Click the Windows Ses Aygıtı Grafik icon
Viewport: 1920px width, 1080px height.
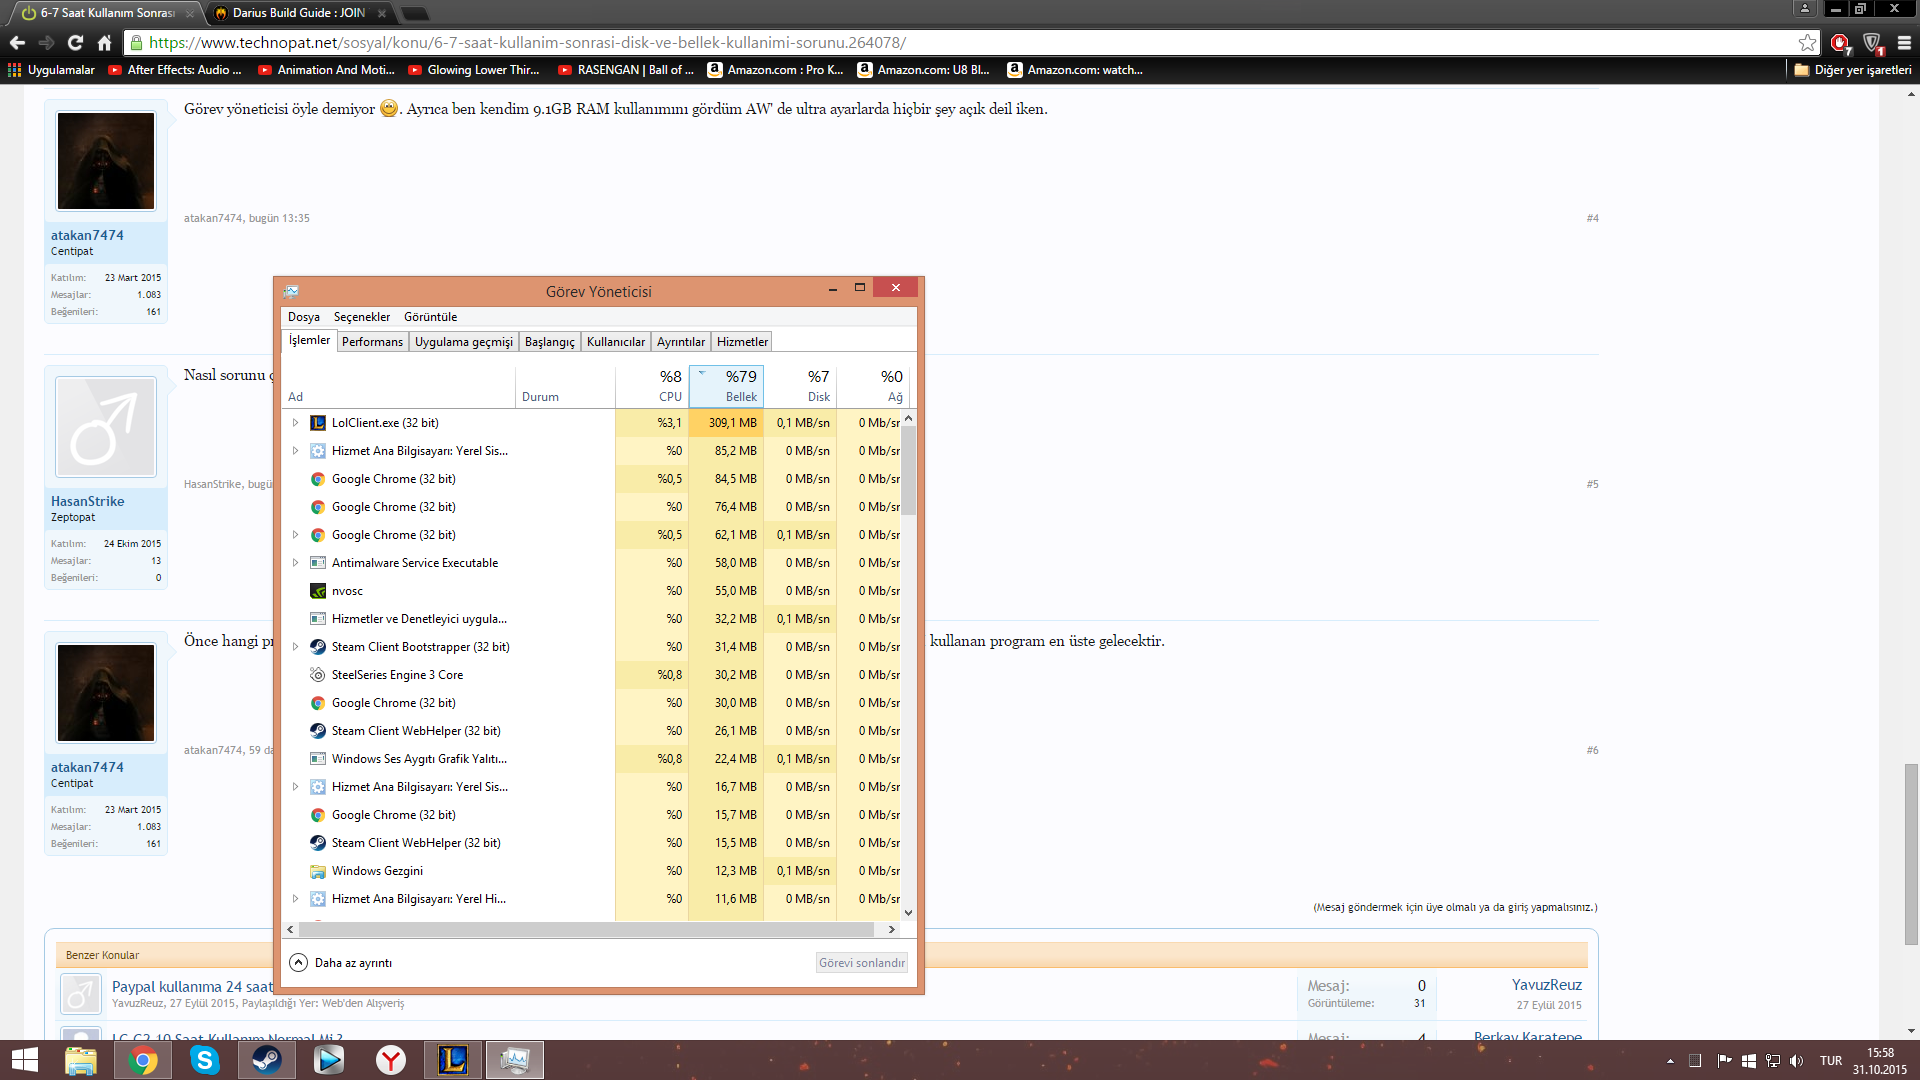318,759
